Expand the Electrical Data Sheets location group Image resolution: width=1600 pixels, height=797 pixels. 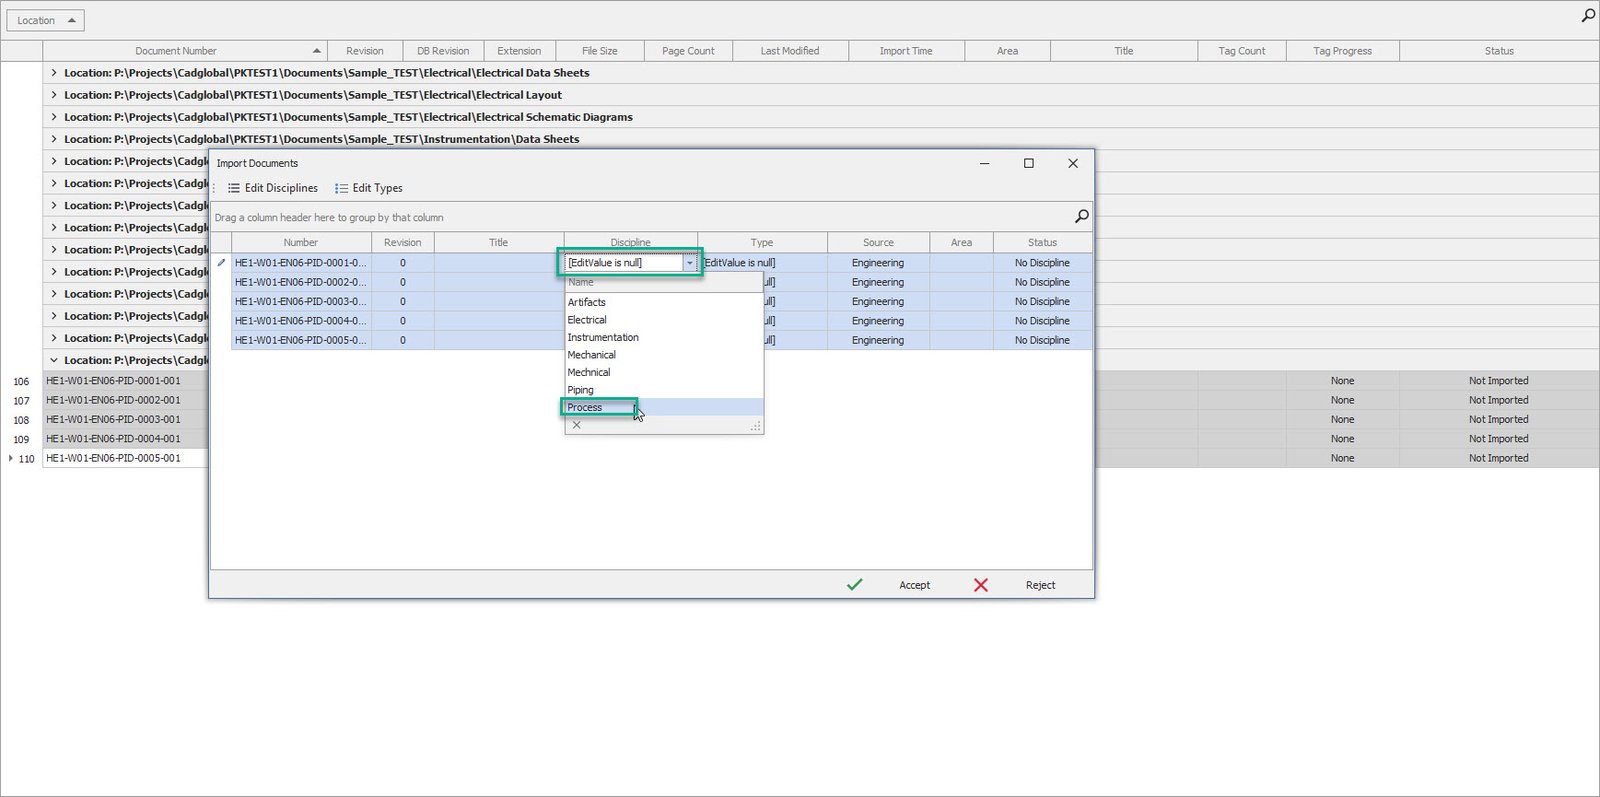(54, 73)
